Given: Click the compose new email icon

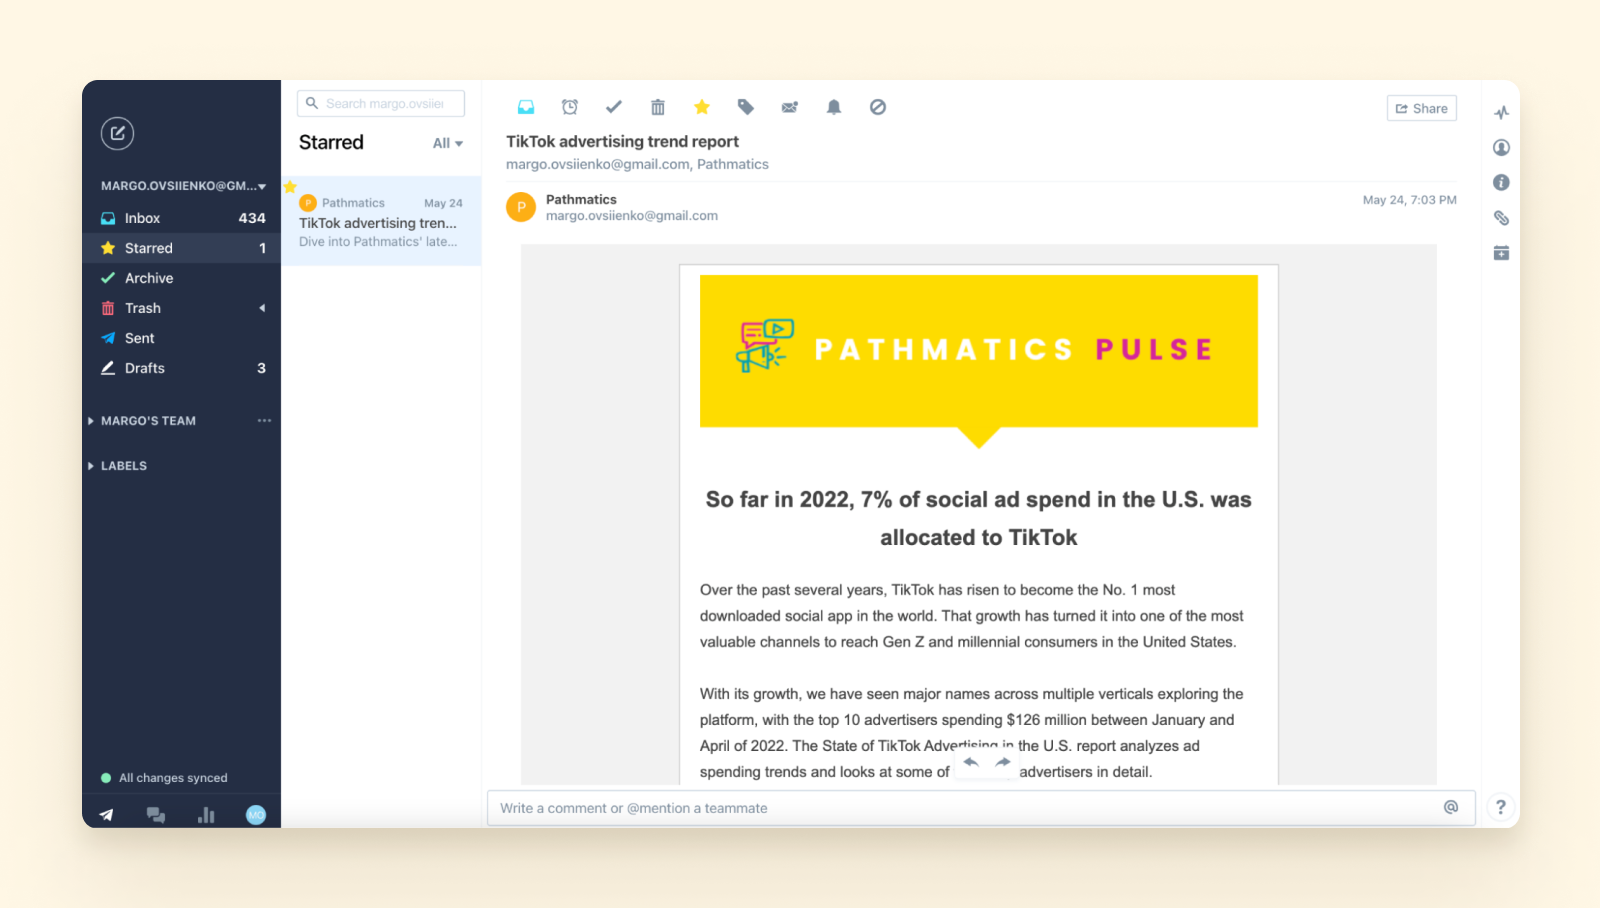Looking at the screenshot, I should click(x=117, y=133).
